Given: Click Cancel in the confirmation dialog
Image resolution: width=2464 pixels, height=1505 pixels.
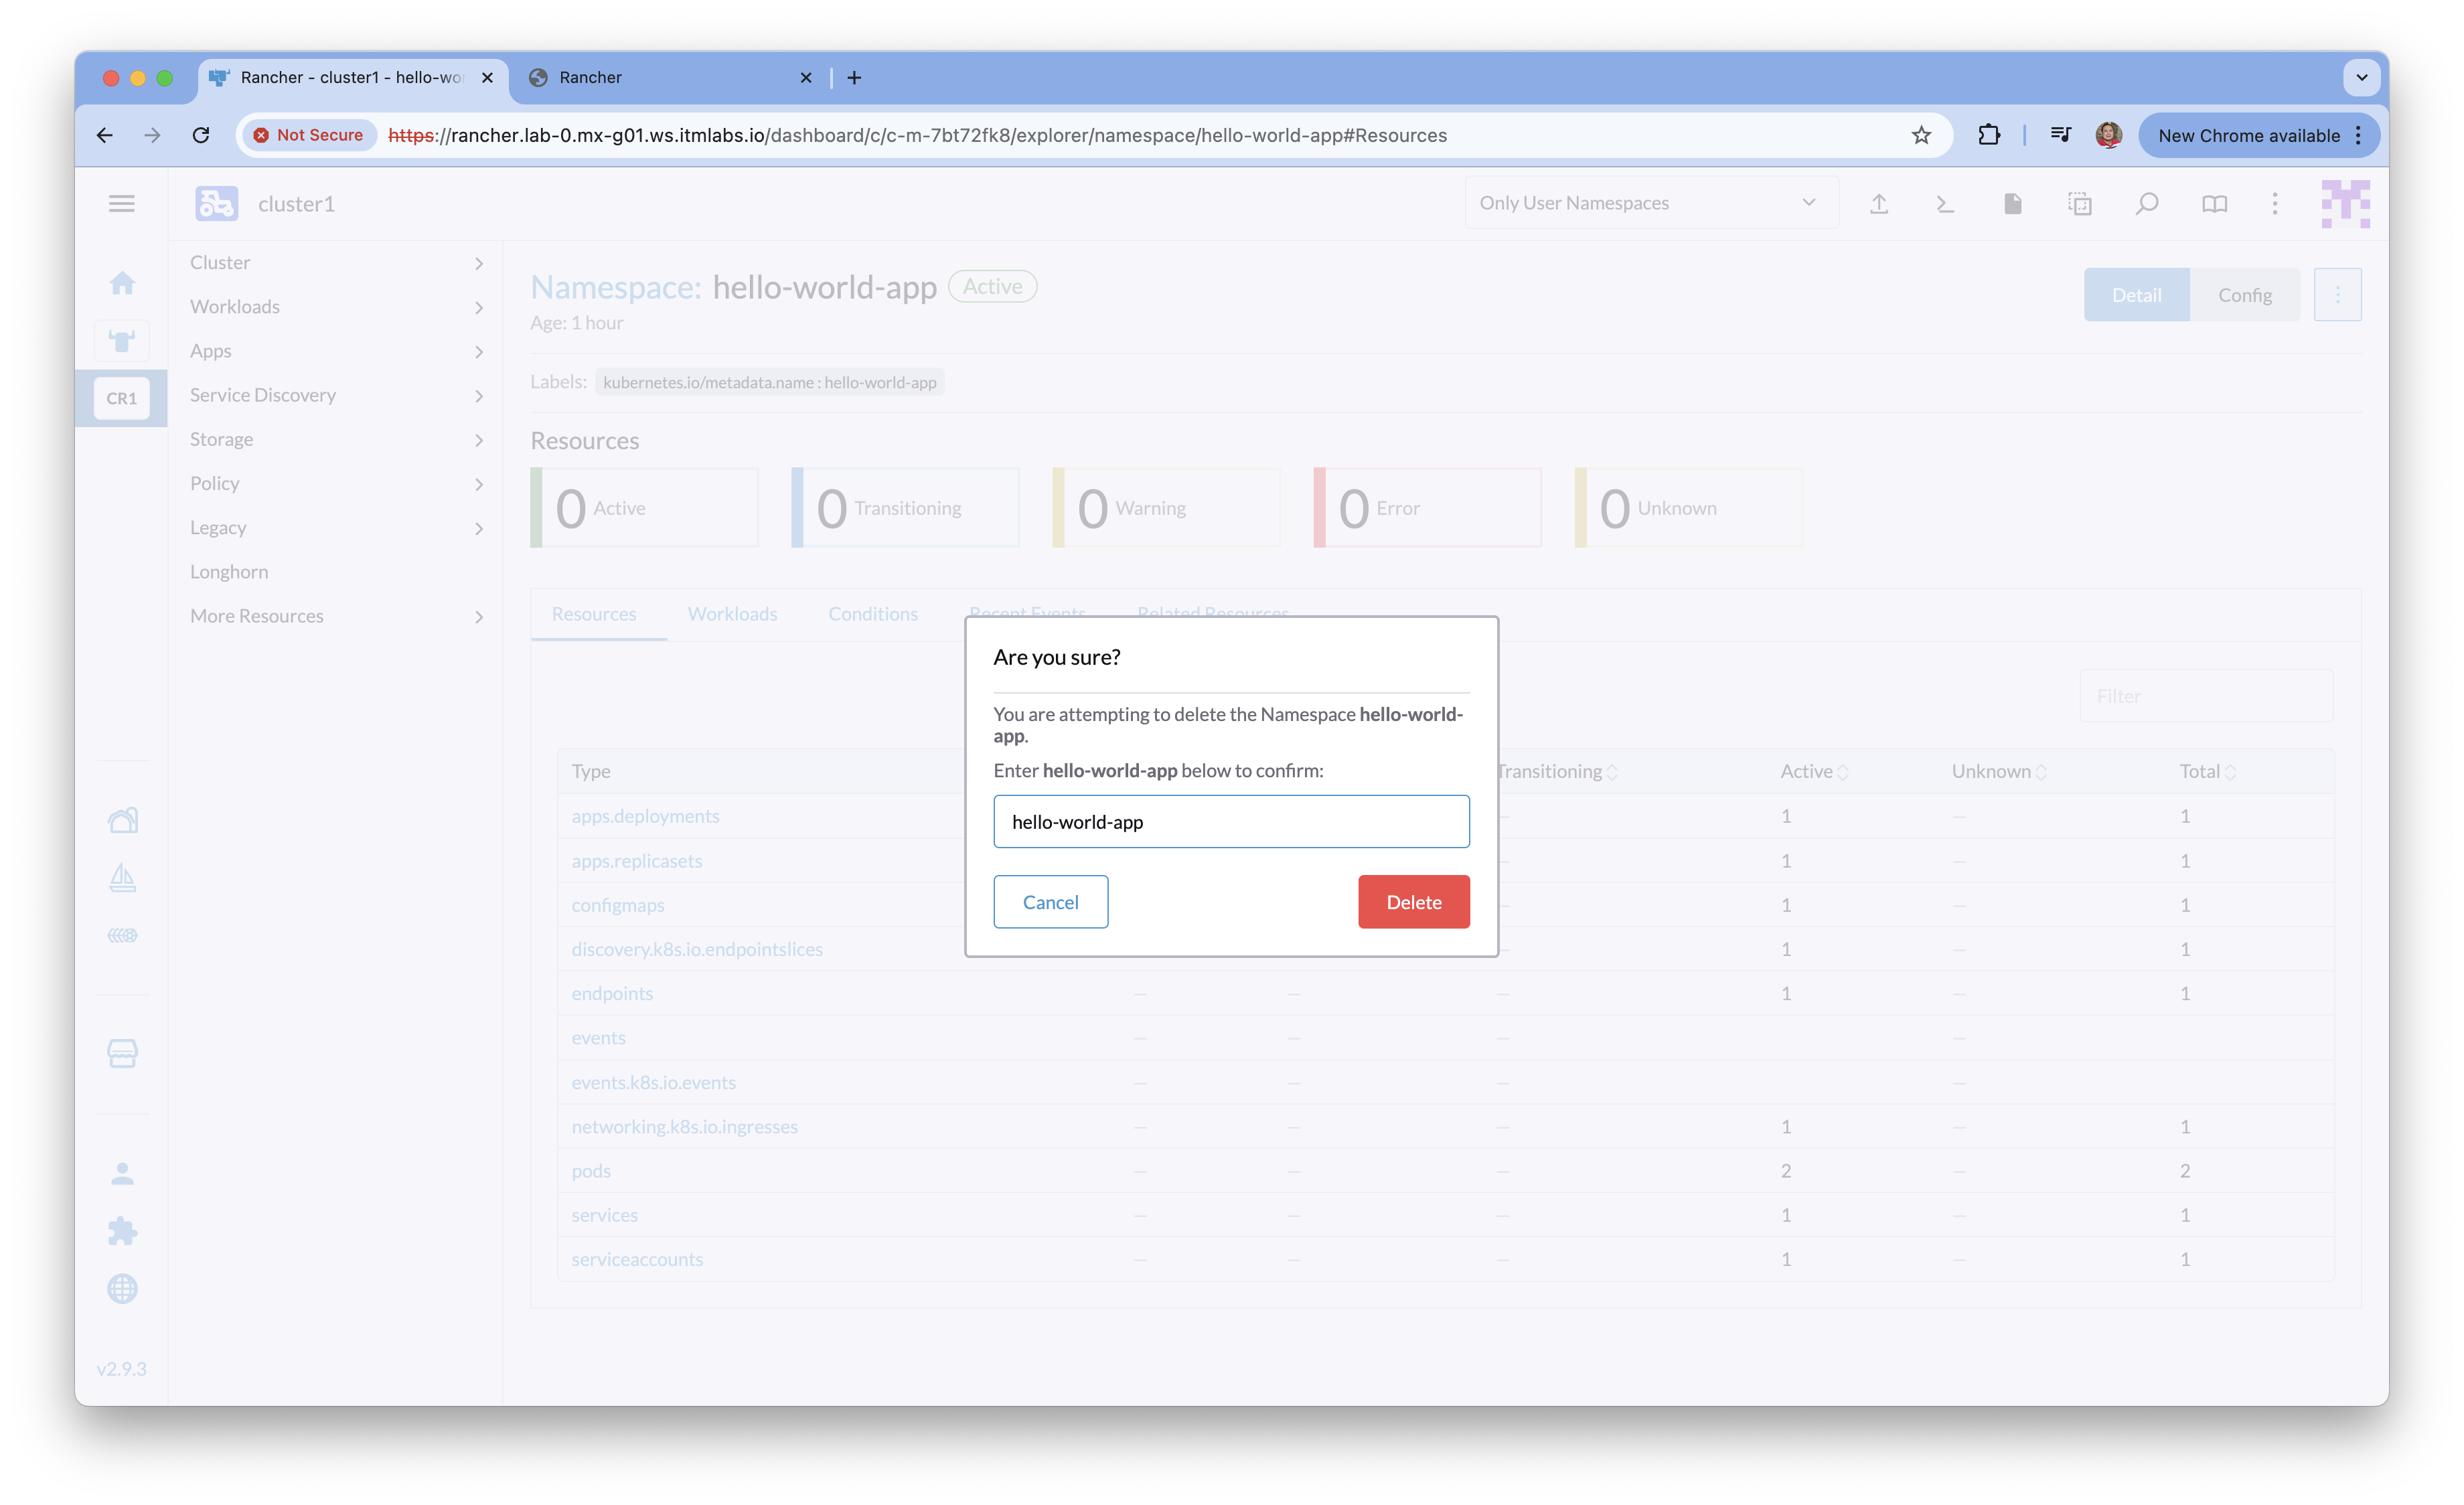Looking at the screenshot, I should [x=1050, y=902].
